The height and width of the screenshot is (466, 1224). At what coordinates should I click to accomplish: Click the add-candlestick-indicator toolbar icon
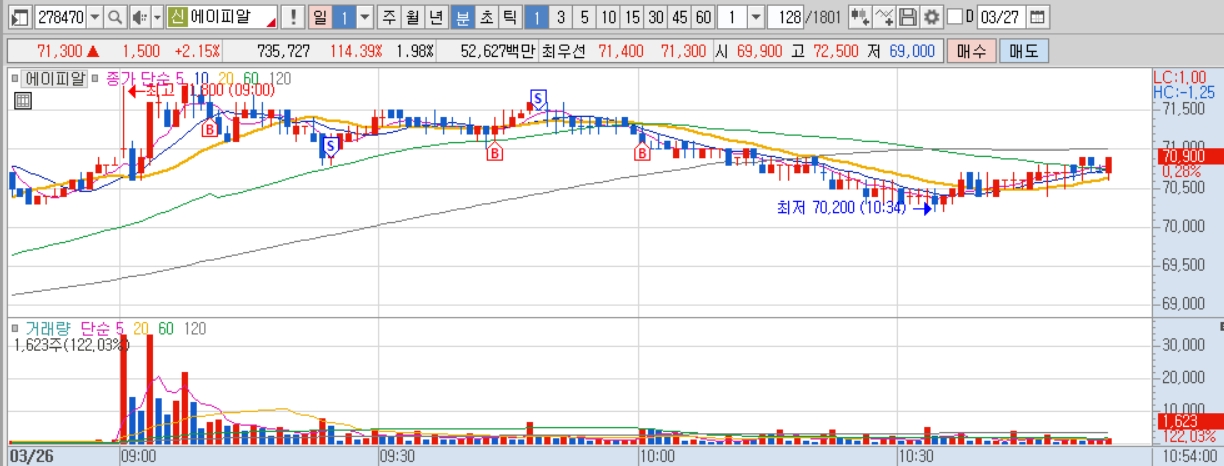pos(859,17)
